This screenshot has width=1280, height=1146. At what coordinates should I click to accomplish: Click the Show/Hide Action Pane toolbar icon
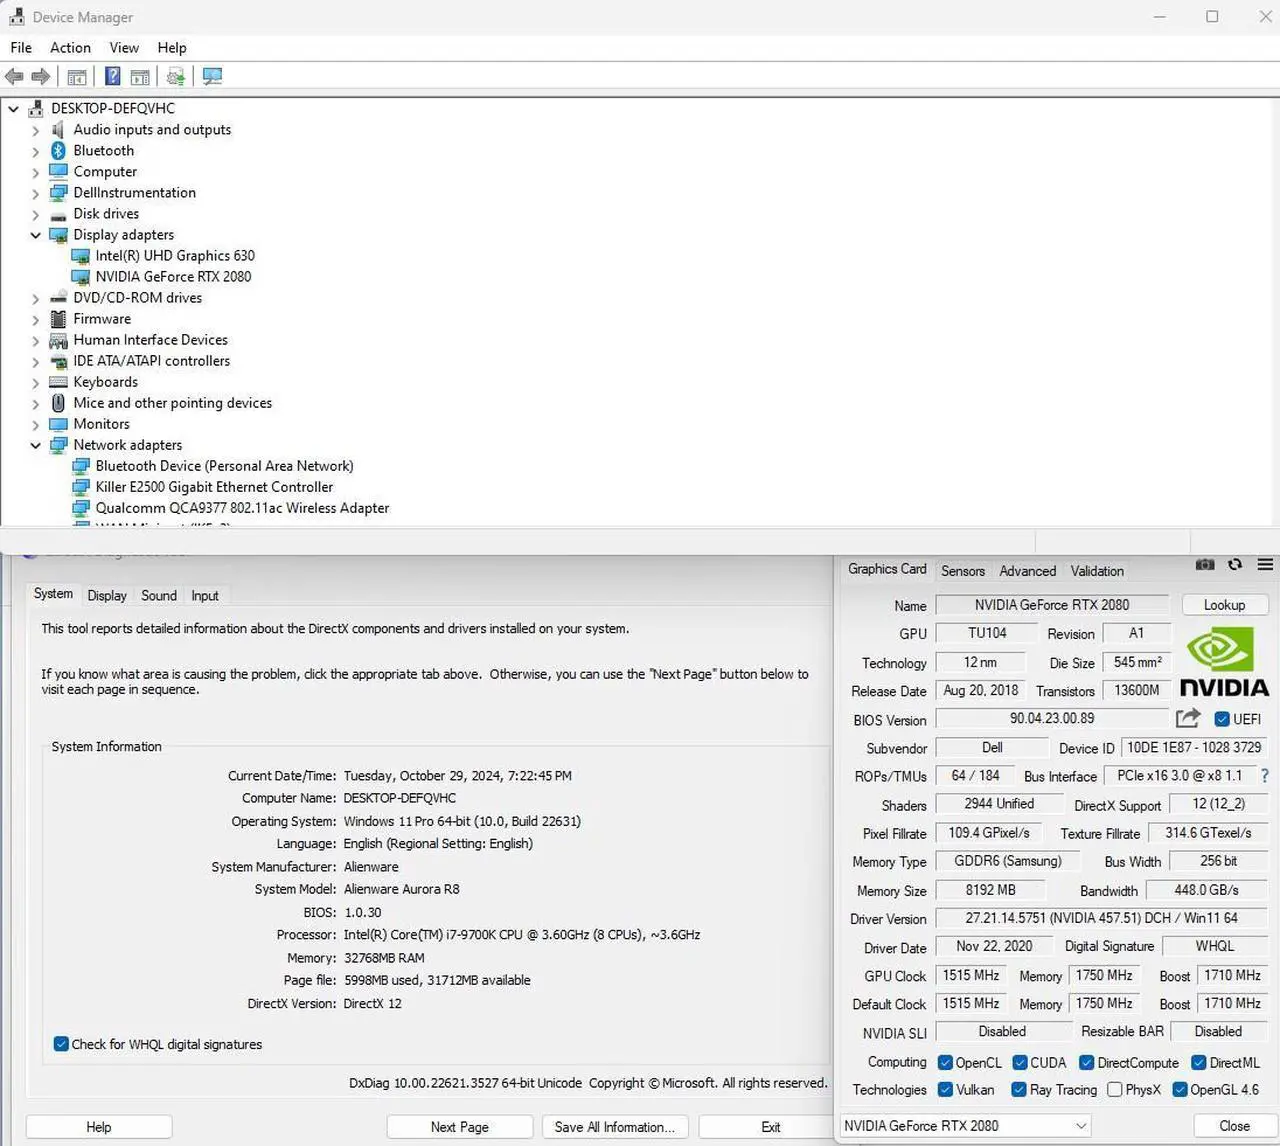pyautogui.click(x=140, y=77)
